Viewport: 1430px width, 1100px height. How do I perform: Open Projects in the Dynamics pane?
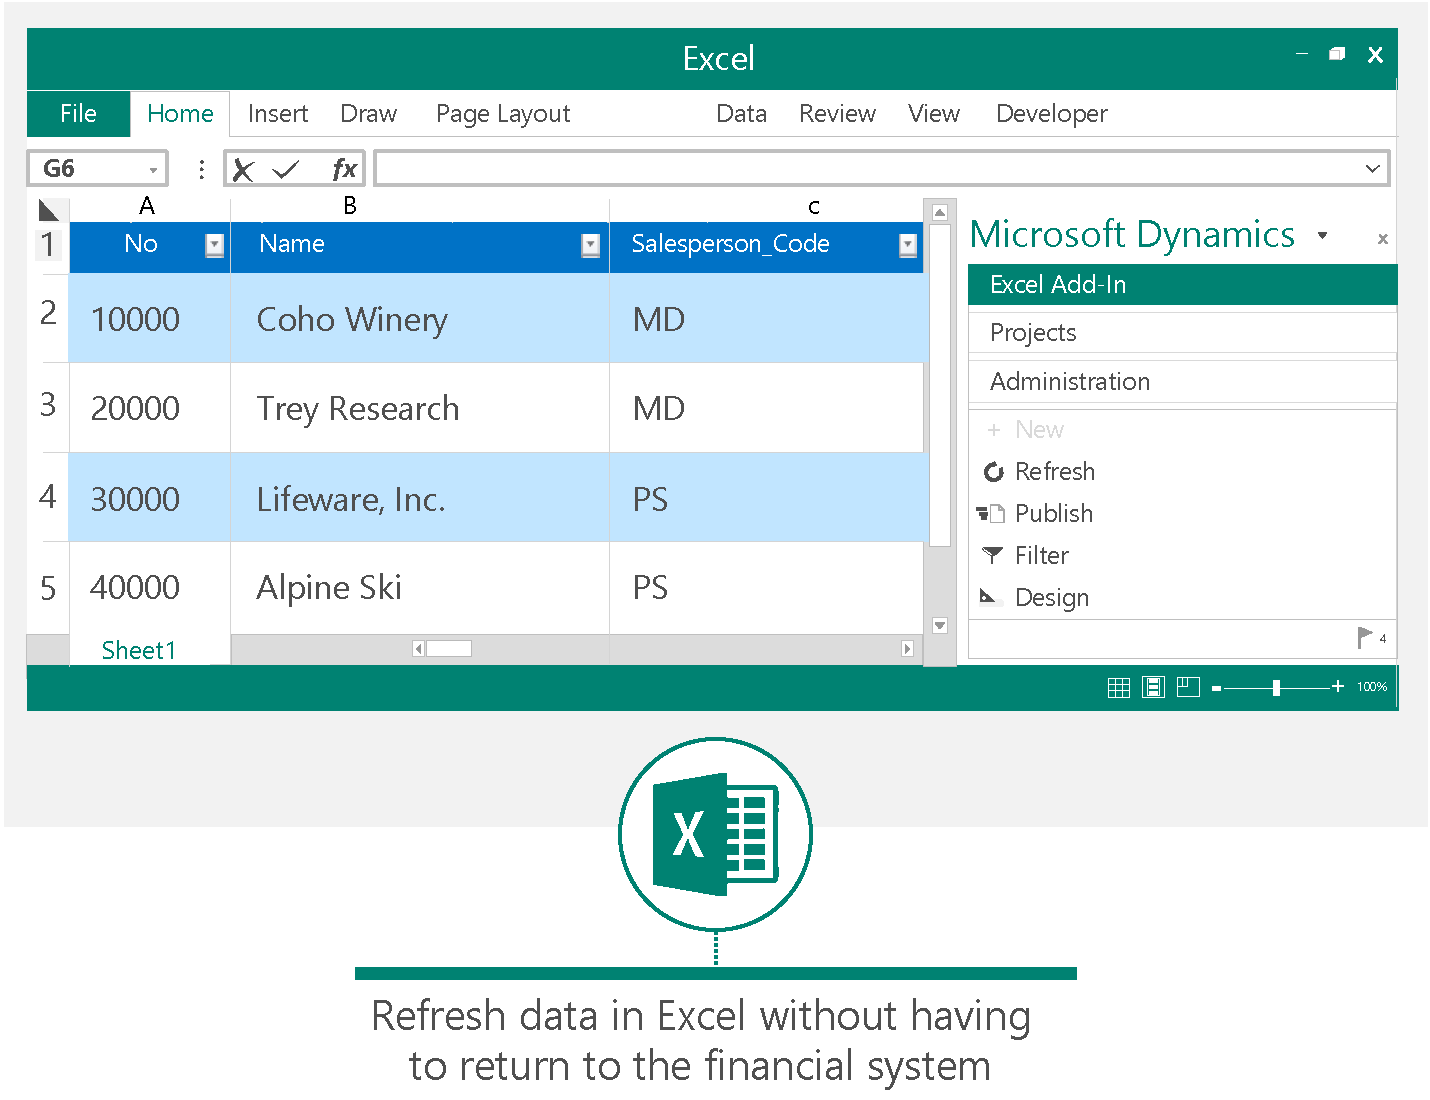tap(1033, 332)
